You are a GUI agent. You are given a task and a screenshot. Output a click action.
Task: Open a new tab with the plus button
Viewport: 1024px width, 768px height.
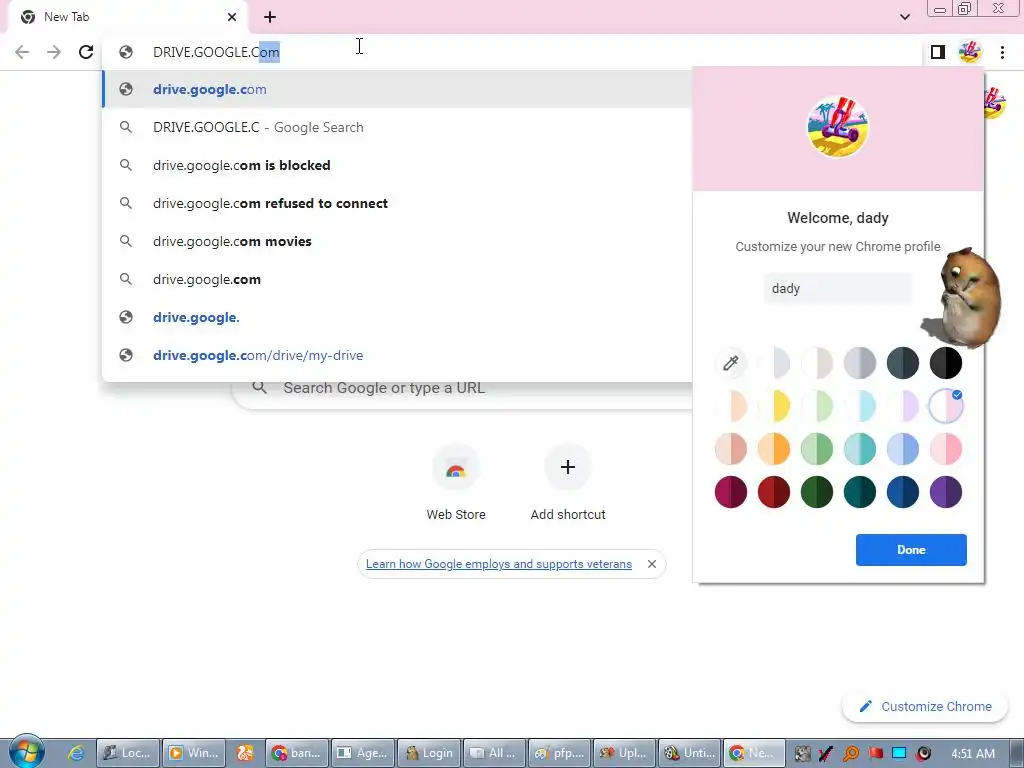[270, 17]
